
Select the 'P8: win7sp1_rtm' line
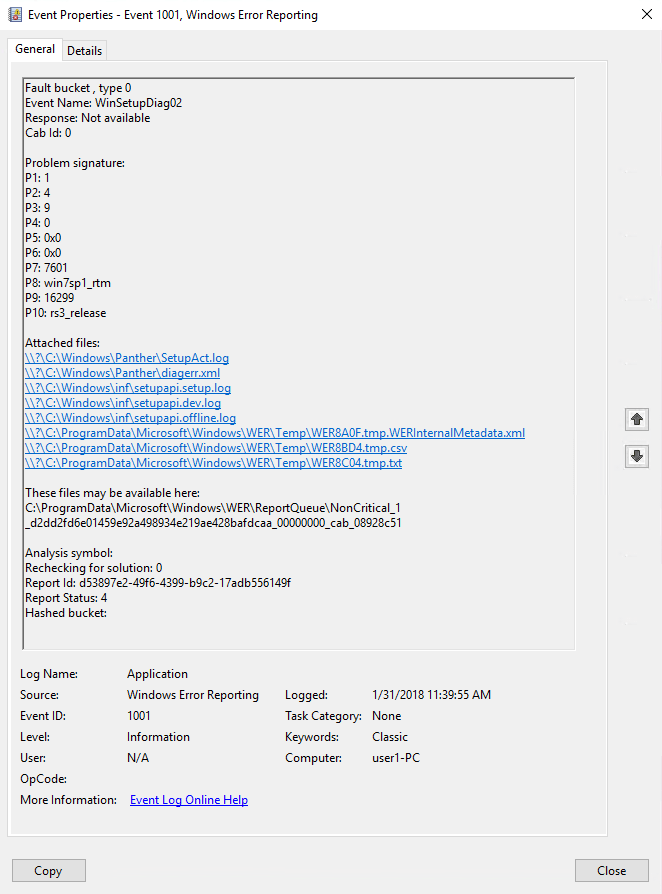tap(68, 283)
